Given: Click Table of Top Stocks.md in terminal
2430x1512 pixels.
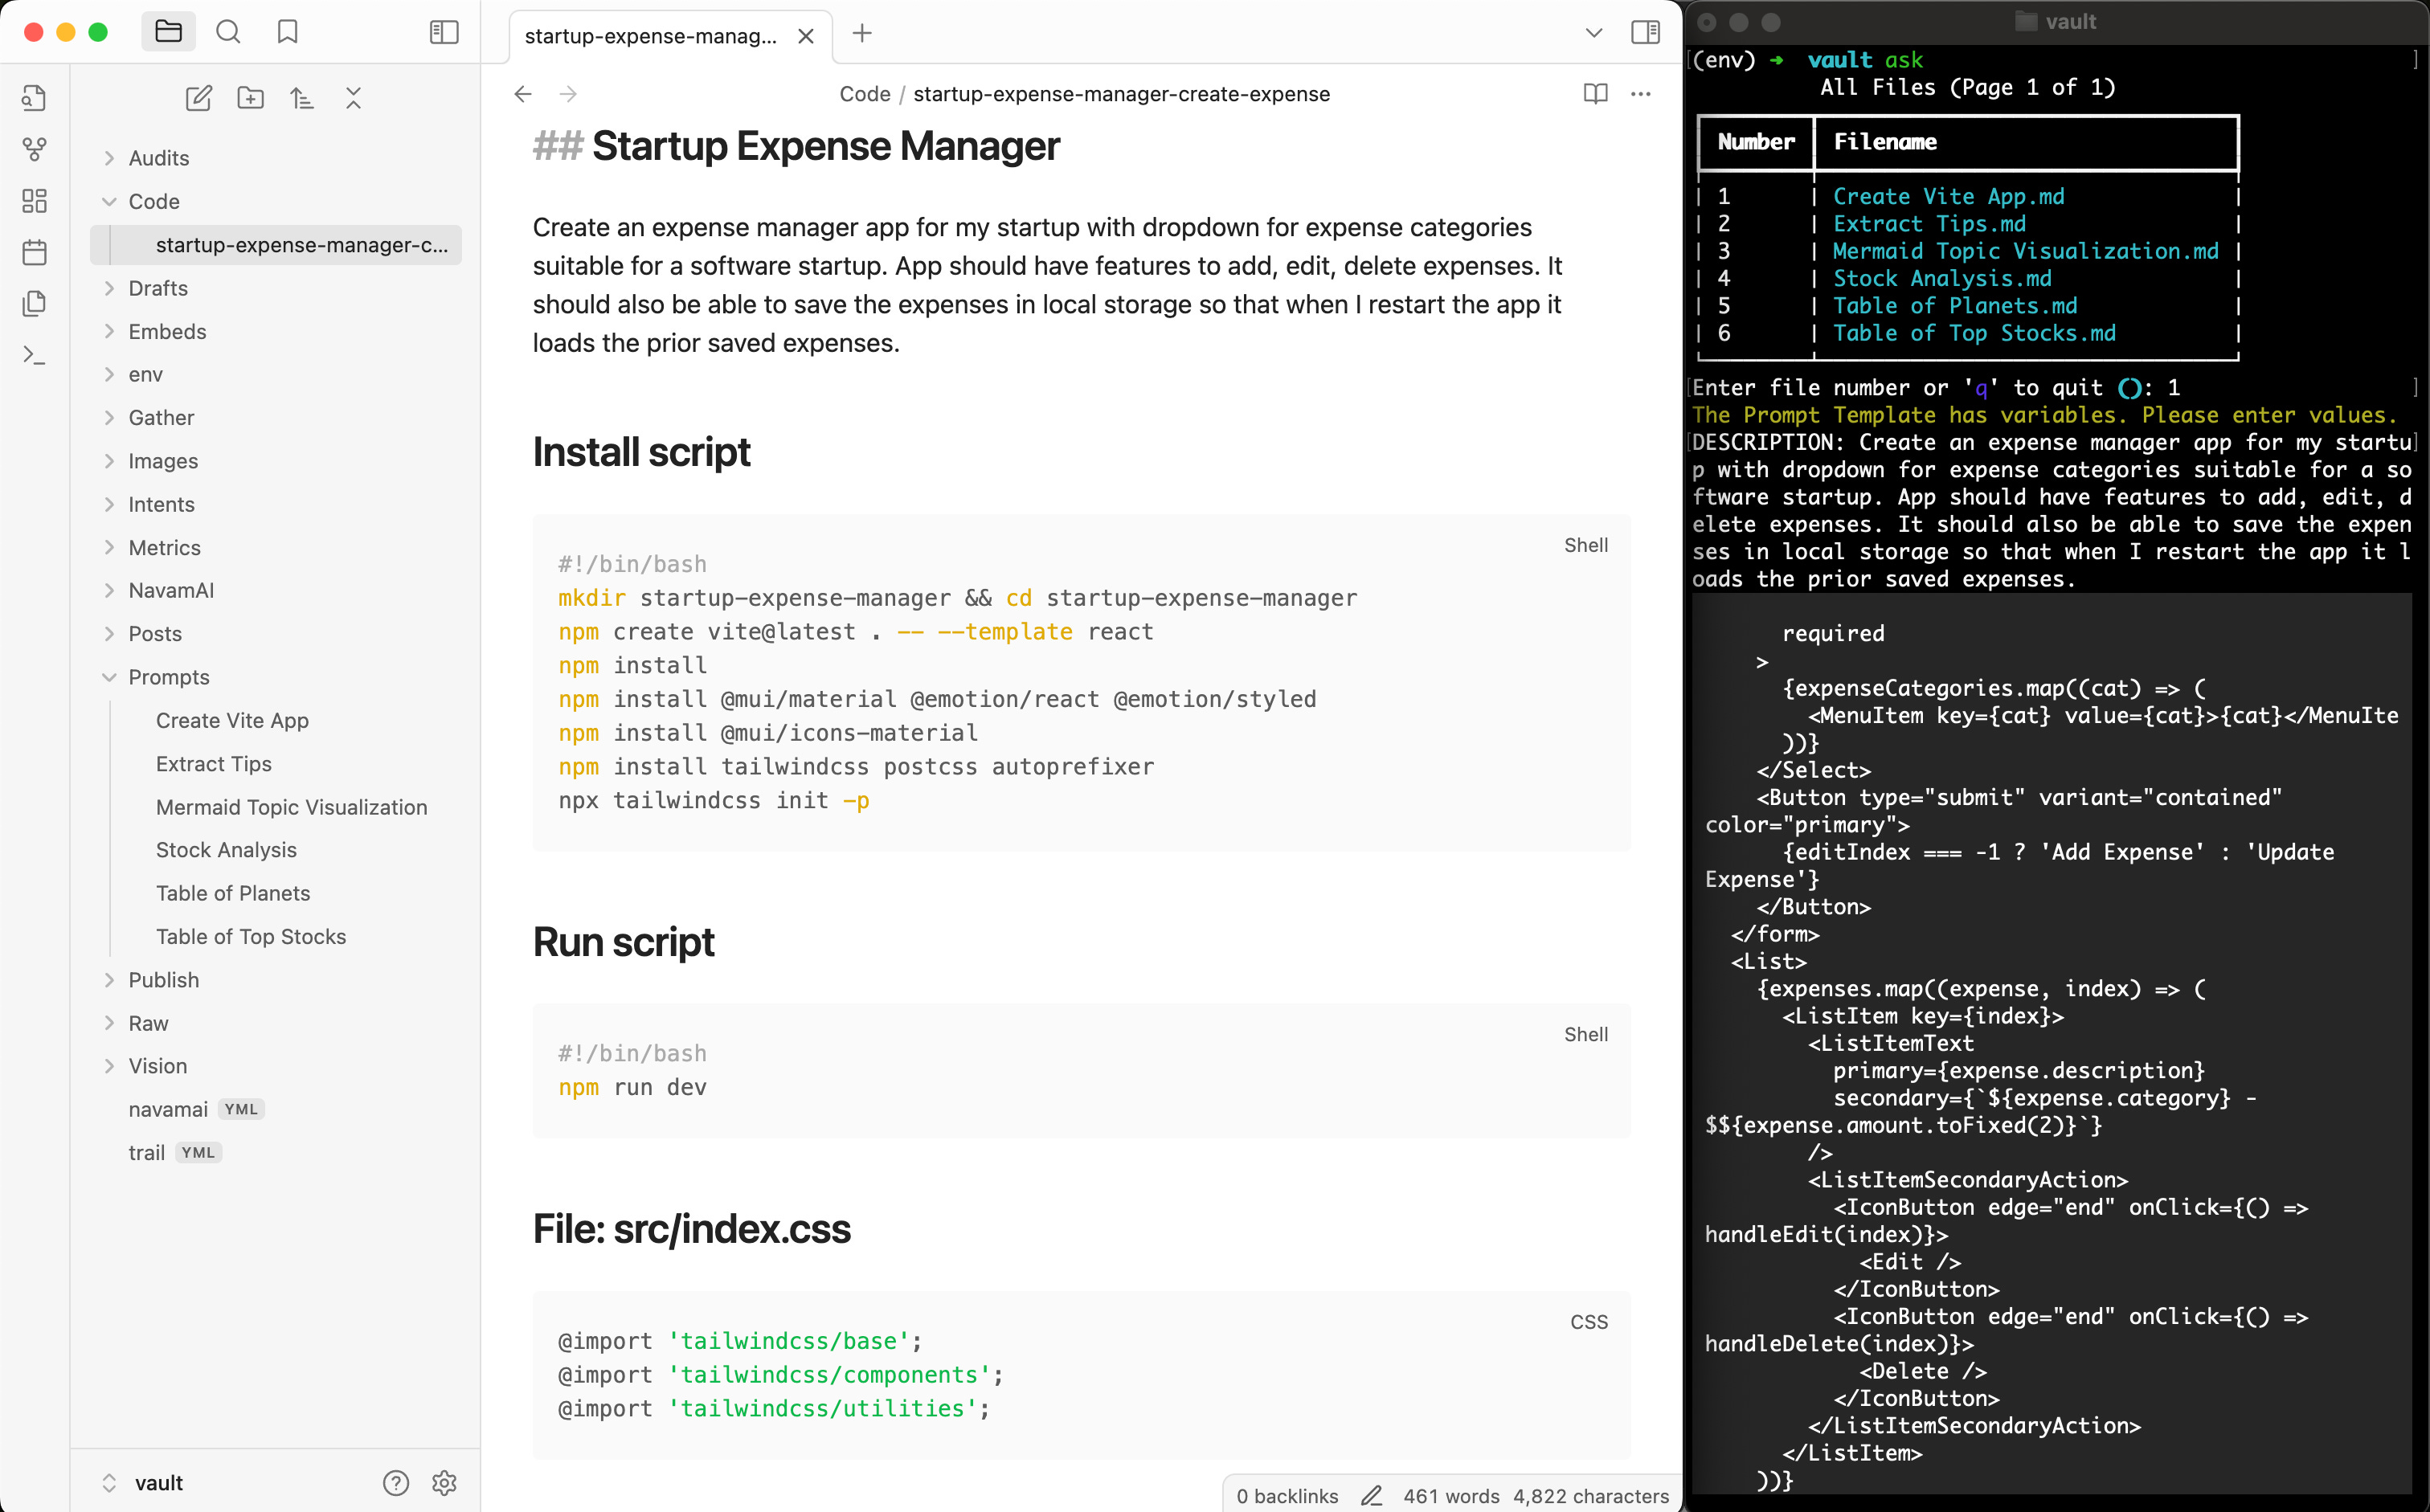Looking at the screenshot, I should [x=1974, y=333].
